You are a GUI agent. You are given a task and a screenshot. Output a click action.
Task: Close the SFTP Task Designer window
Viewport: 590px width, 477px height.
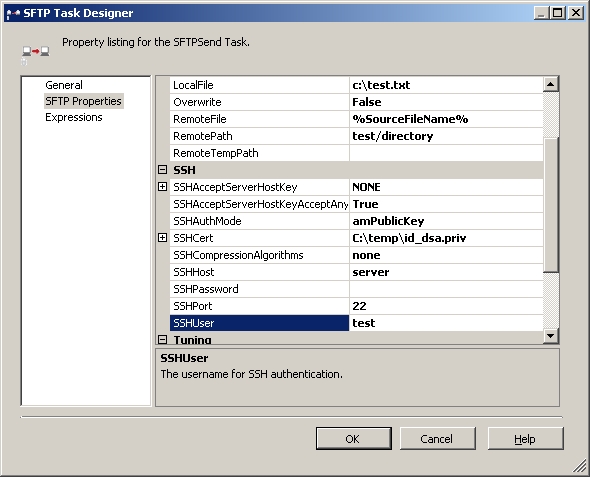pos(576,13)
